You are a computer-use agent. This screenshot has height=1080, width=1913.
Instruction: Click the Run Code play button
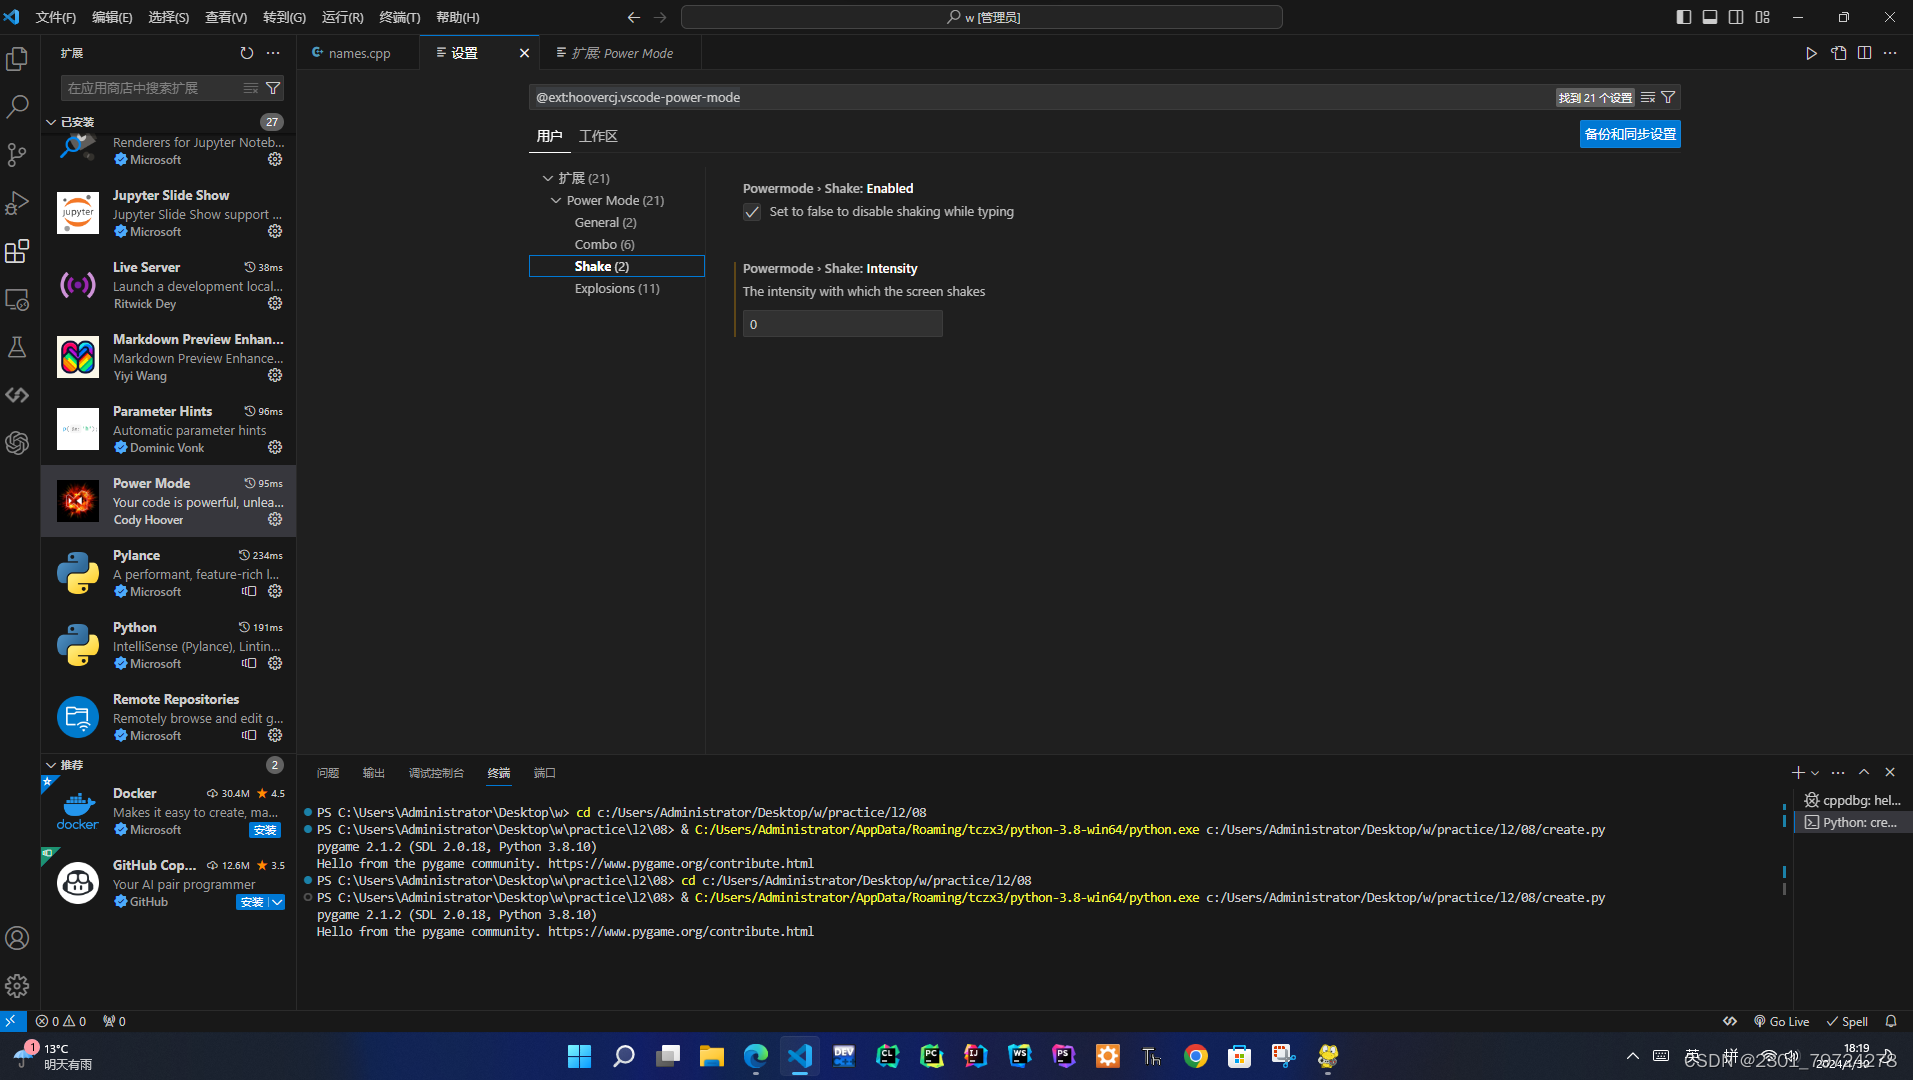(x=1812, y=53)
